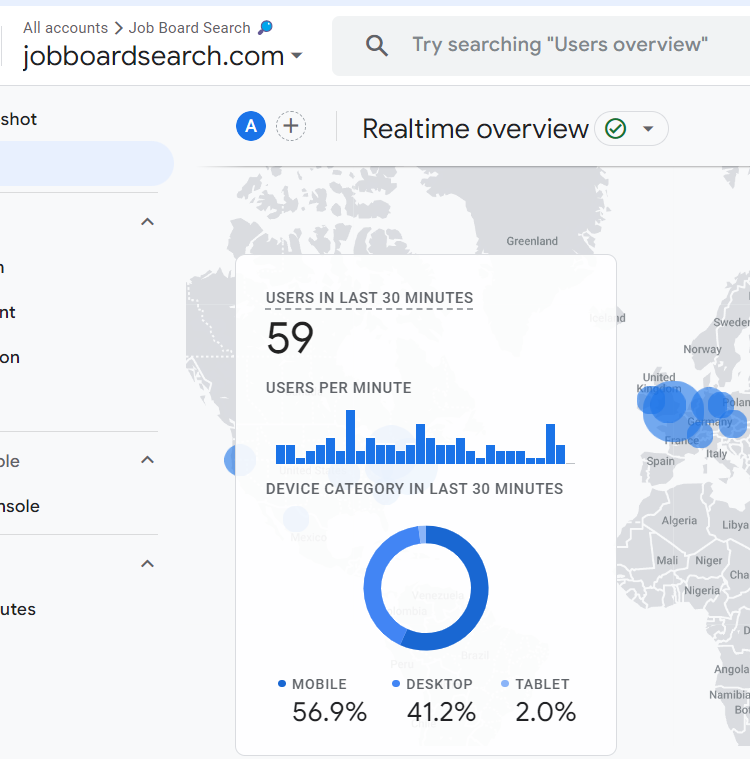Screen dimensions: 750x759
Task: Click the Nigeria map label
Action: (702, 591)
